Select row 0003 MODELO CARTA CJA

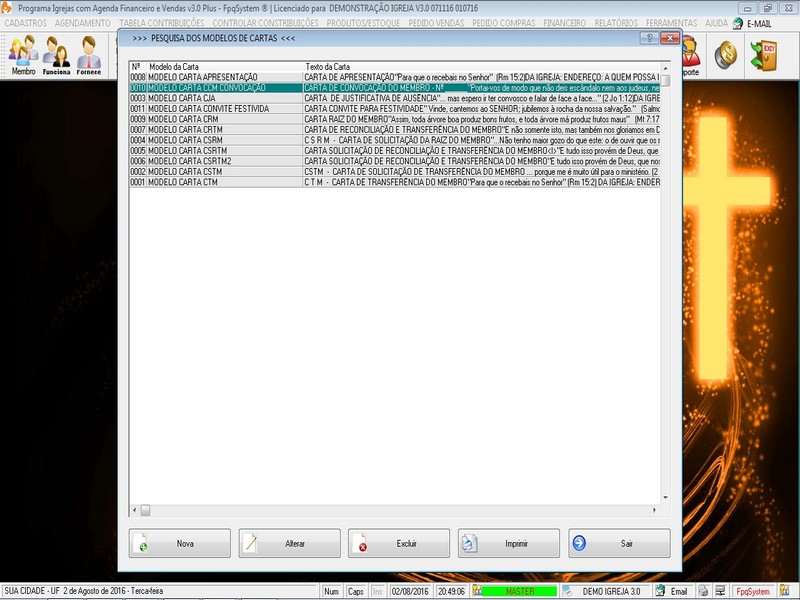[395, 98]
